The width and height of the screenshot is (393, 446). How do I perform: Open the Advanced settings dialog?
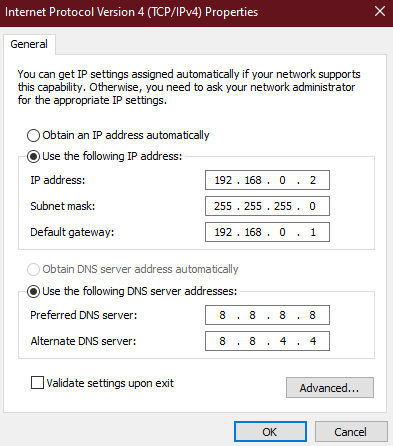(330, 388)
